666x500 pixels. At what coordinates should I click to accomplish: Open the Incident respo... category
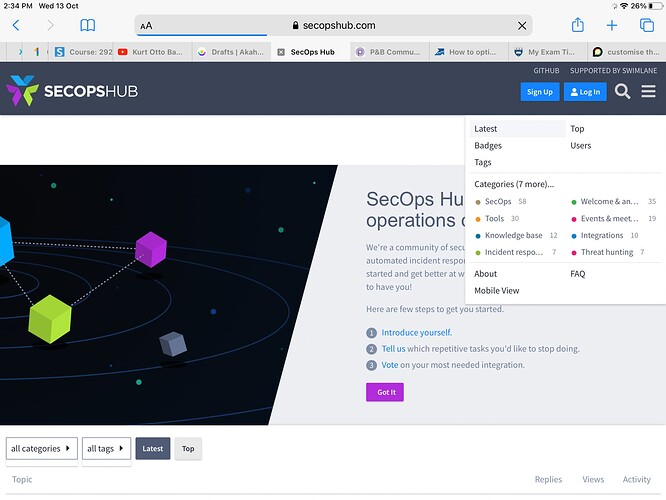pos(513,252)
